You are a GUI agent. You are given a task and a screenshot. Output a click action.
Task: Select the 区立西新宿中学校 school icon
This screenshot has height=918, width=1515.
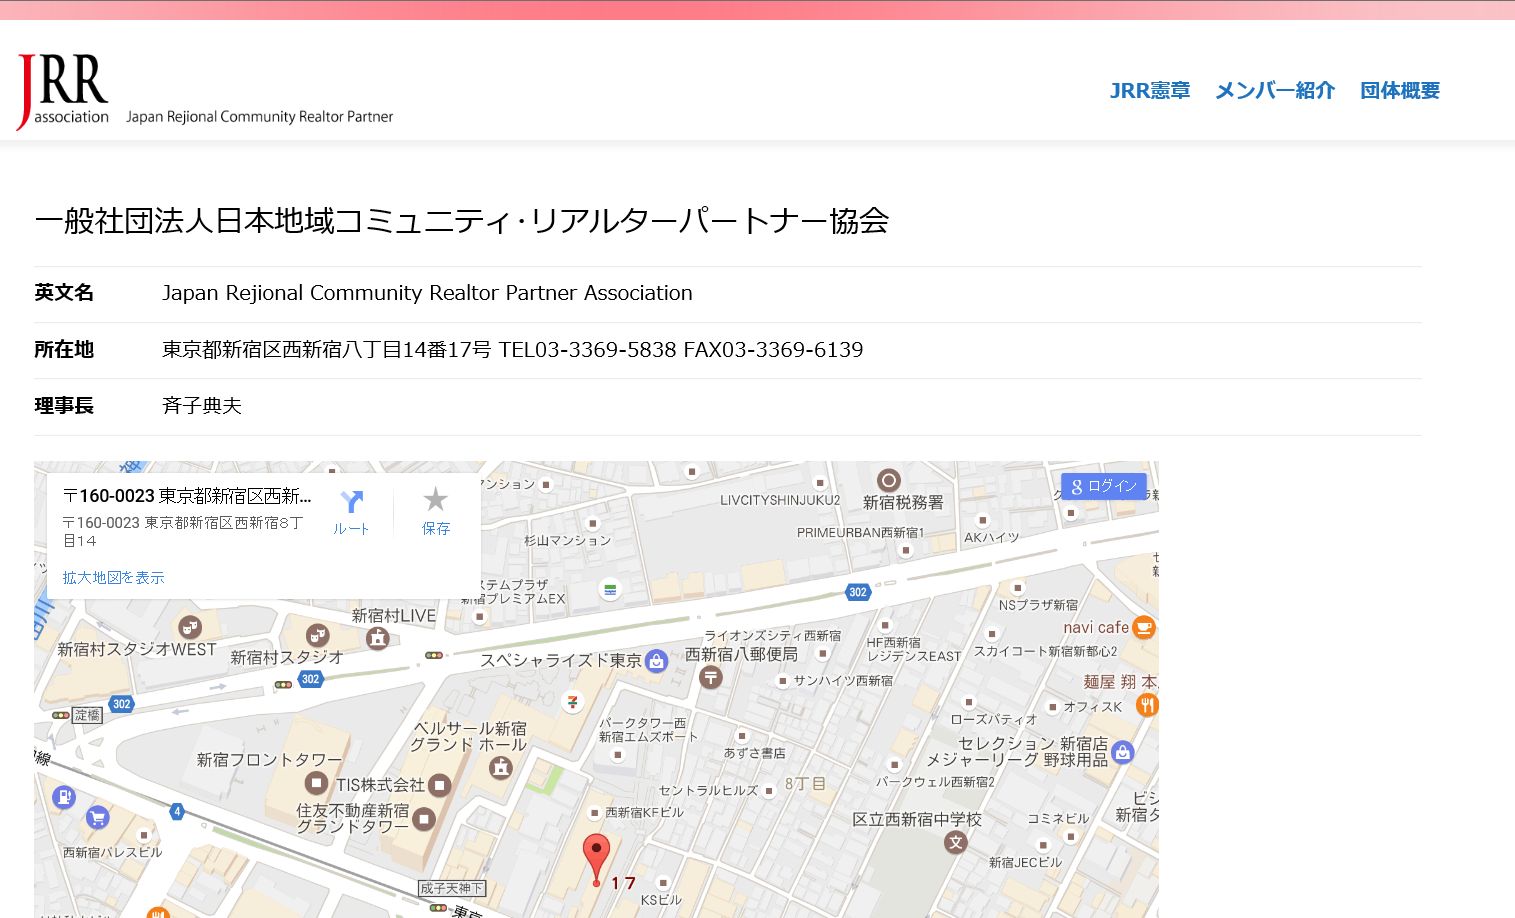point(956,842)
